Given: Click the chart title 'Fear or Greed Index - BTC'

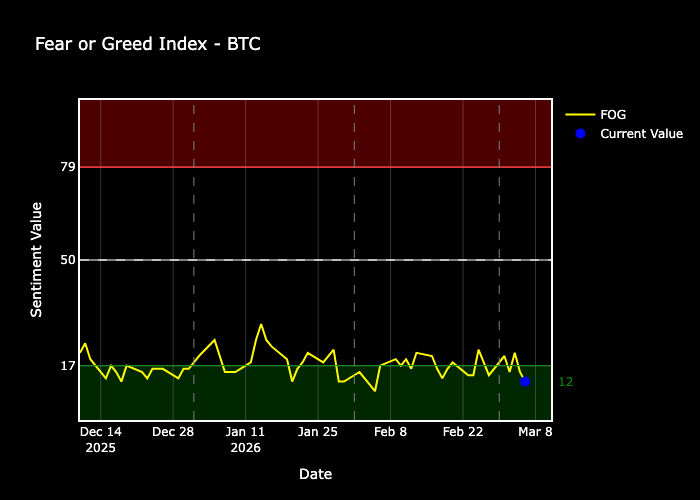Looking at the screenshot, I should click(148, 44).
